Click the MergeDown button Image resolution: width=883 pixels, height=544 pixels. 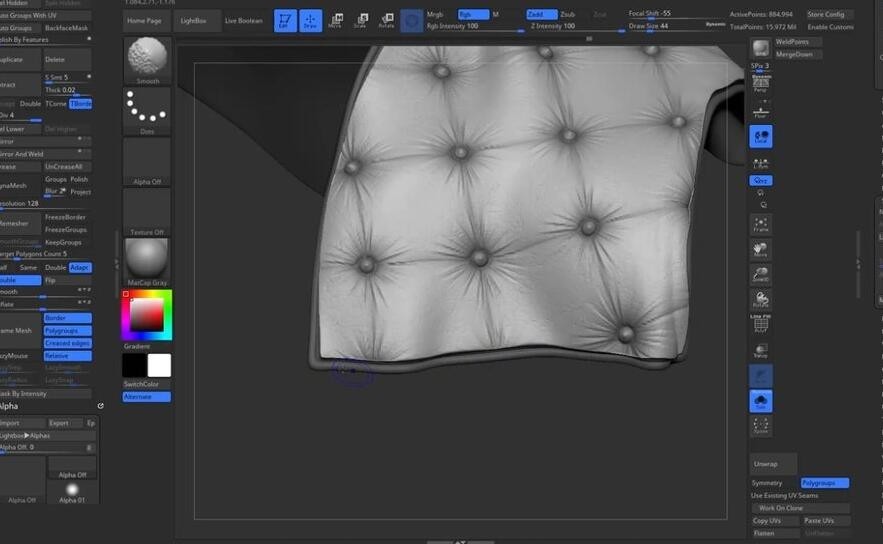tap(798, 55)
